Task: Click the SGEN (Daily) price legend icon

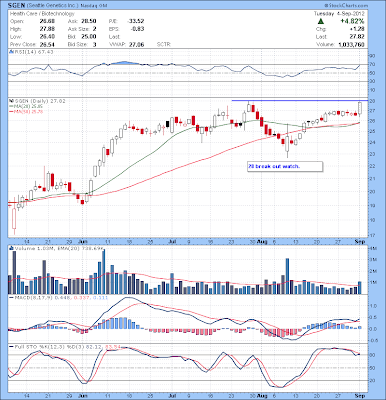Action: click(x=11, y=101)
